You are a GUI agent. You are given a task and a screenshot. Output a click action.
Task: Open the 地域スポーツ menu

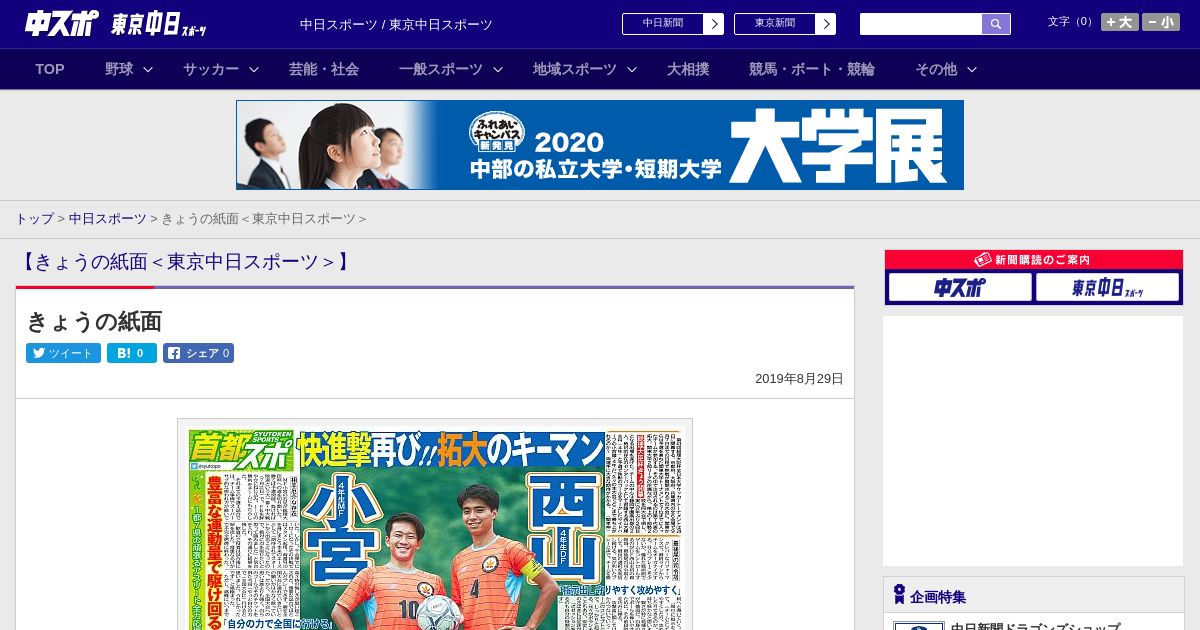575,69
